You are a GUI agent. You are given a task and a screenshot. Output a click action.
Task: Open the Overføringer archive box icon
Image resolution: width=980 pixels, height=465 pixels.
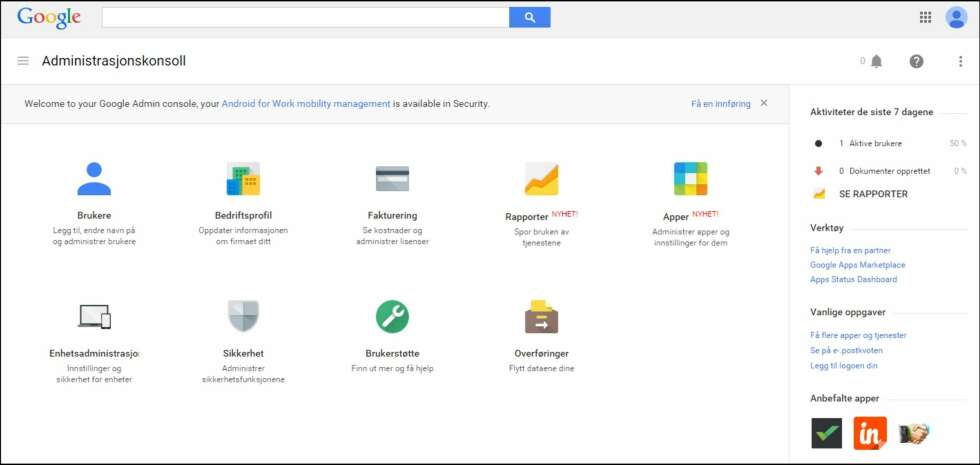pos(541,316)
